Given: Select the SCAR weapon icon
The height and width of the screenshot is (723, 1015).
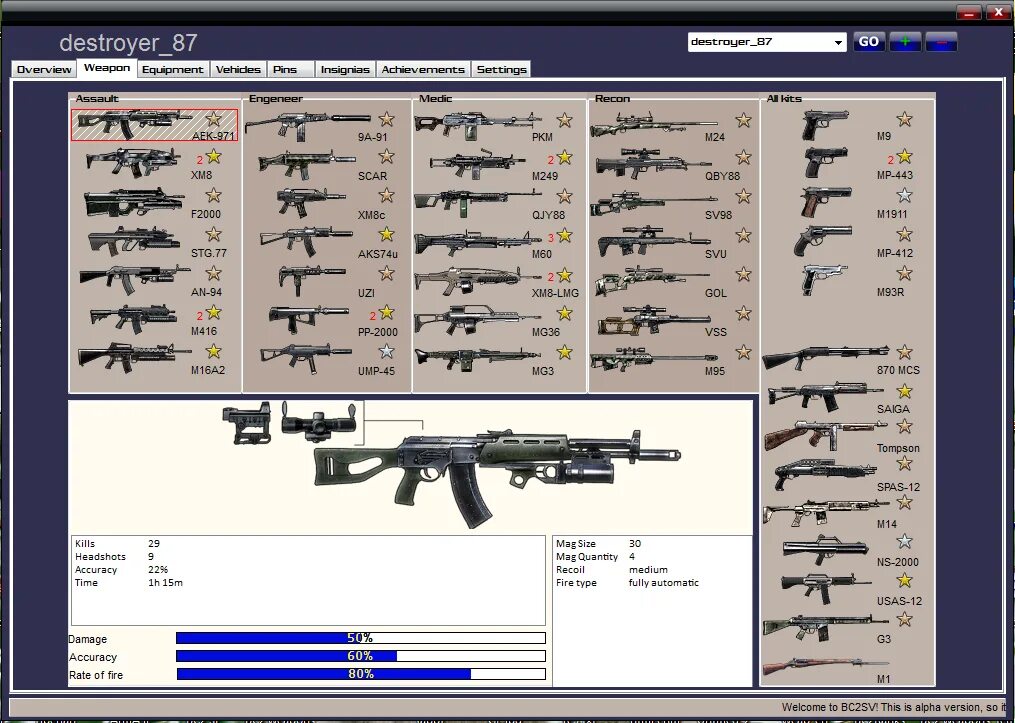Looking at the screenshot, I should (307, 164).
